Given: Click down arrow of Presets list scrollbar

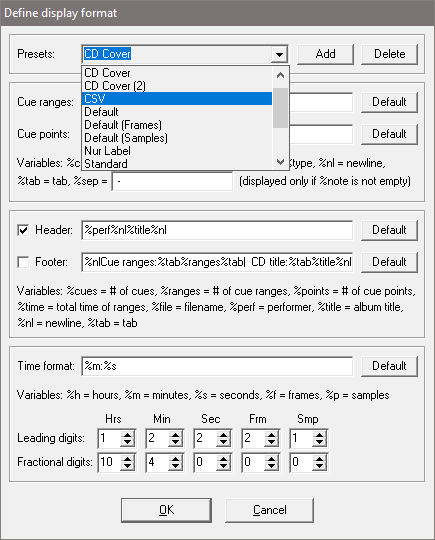Looking at the screenshot, I should [x=281, y=162].
